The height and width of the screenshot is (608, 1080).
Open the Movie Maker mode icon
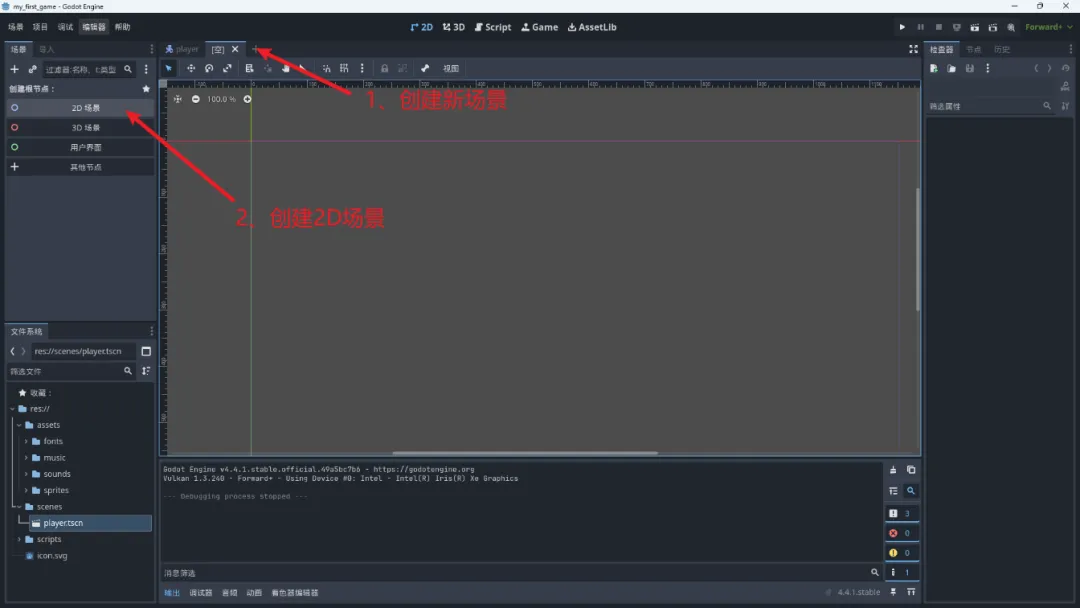1010,27
